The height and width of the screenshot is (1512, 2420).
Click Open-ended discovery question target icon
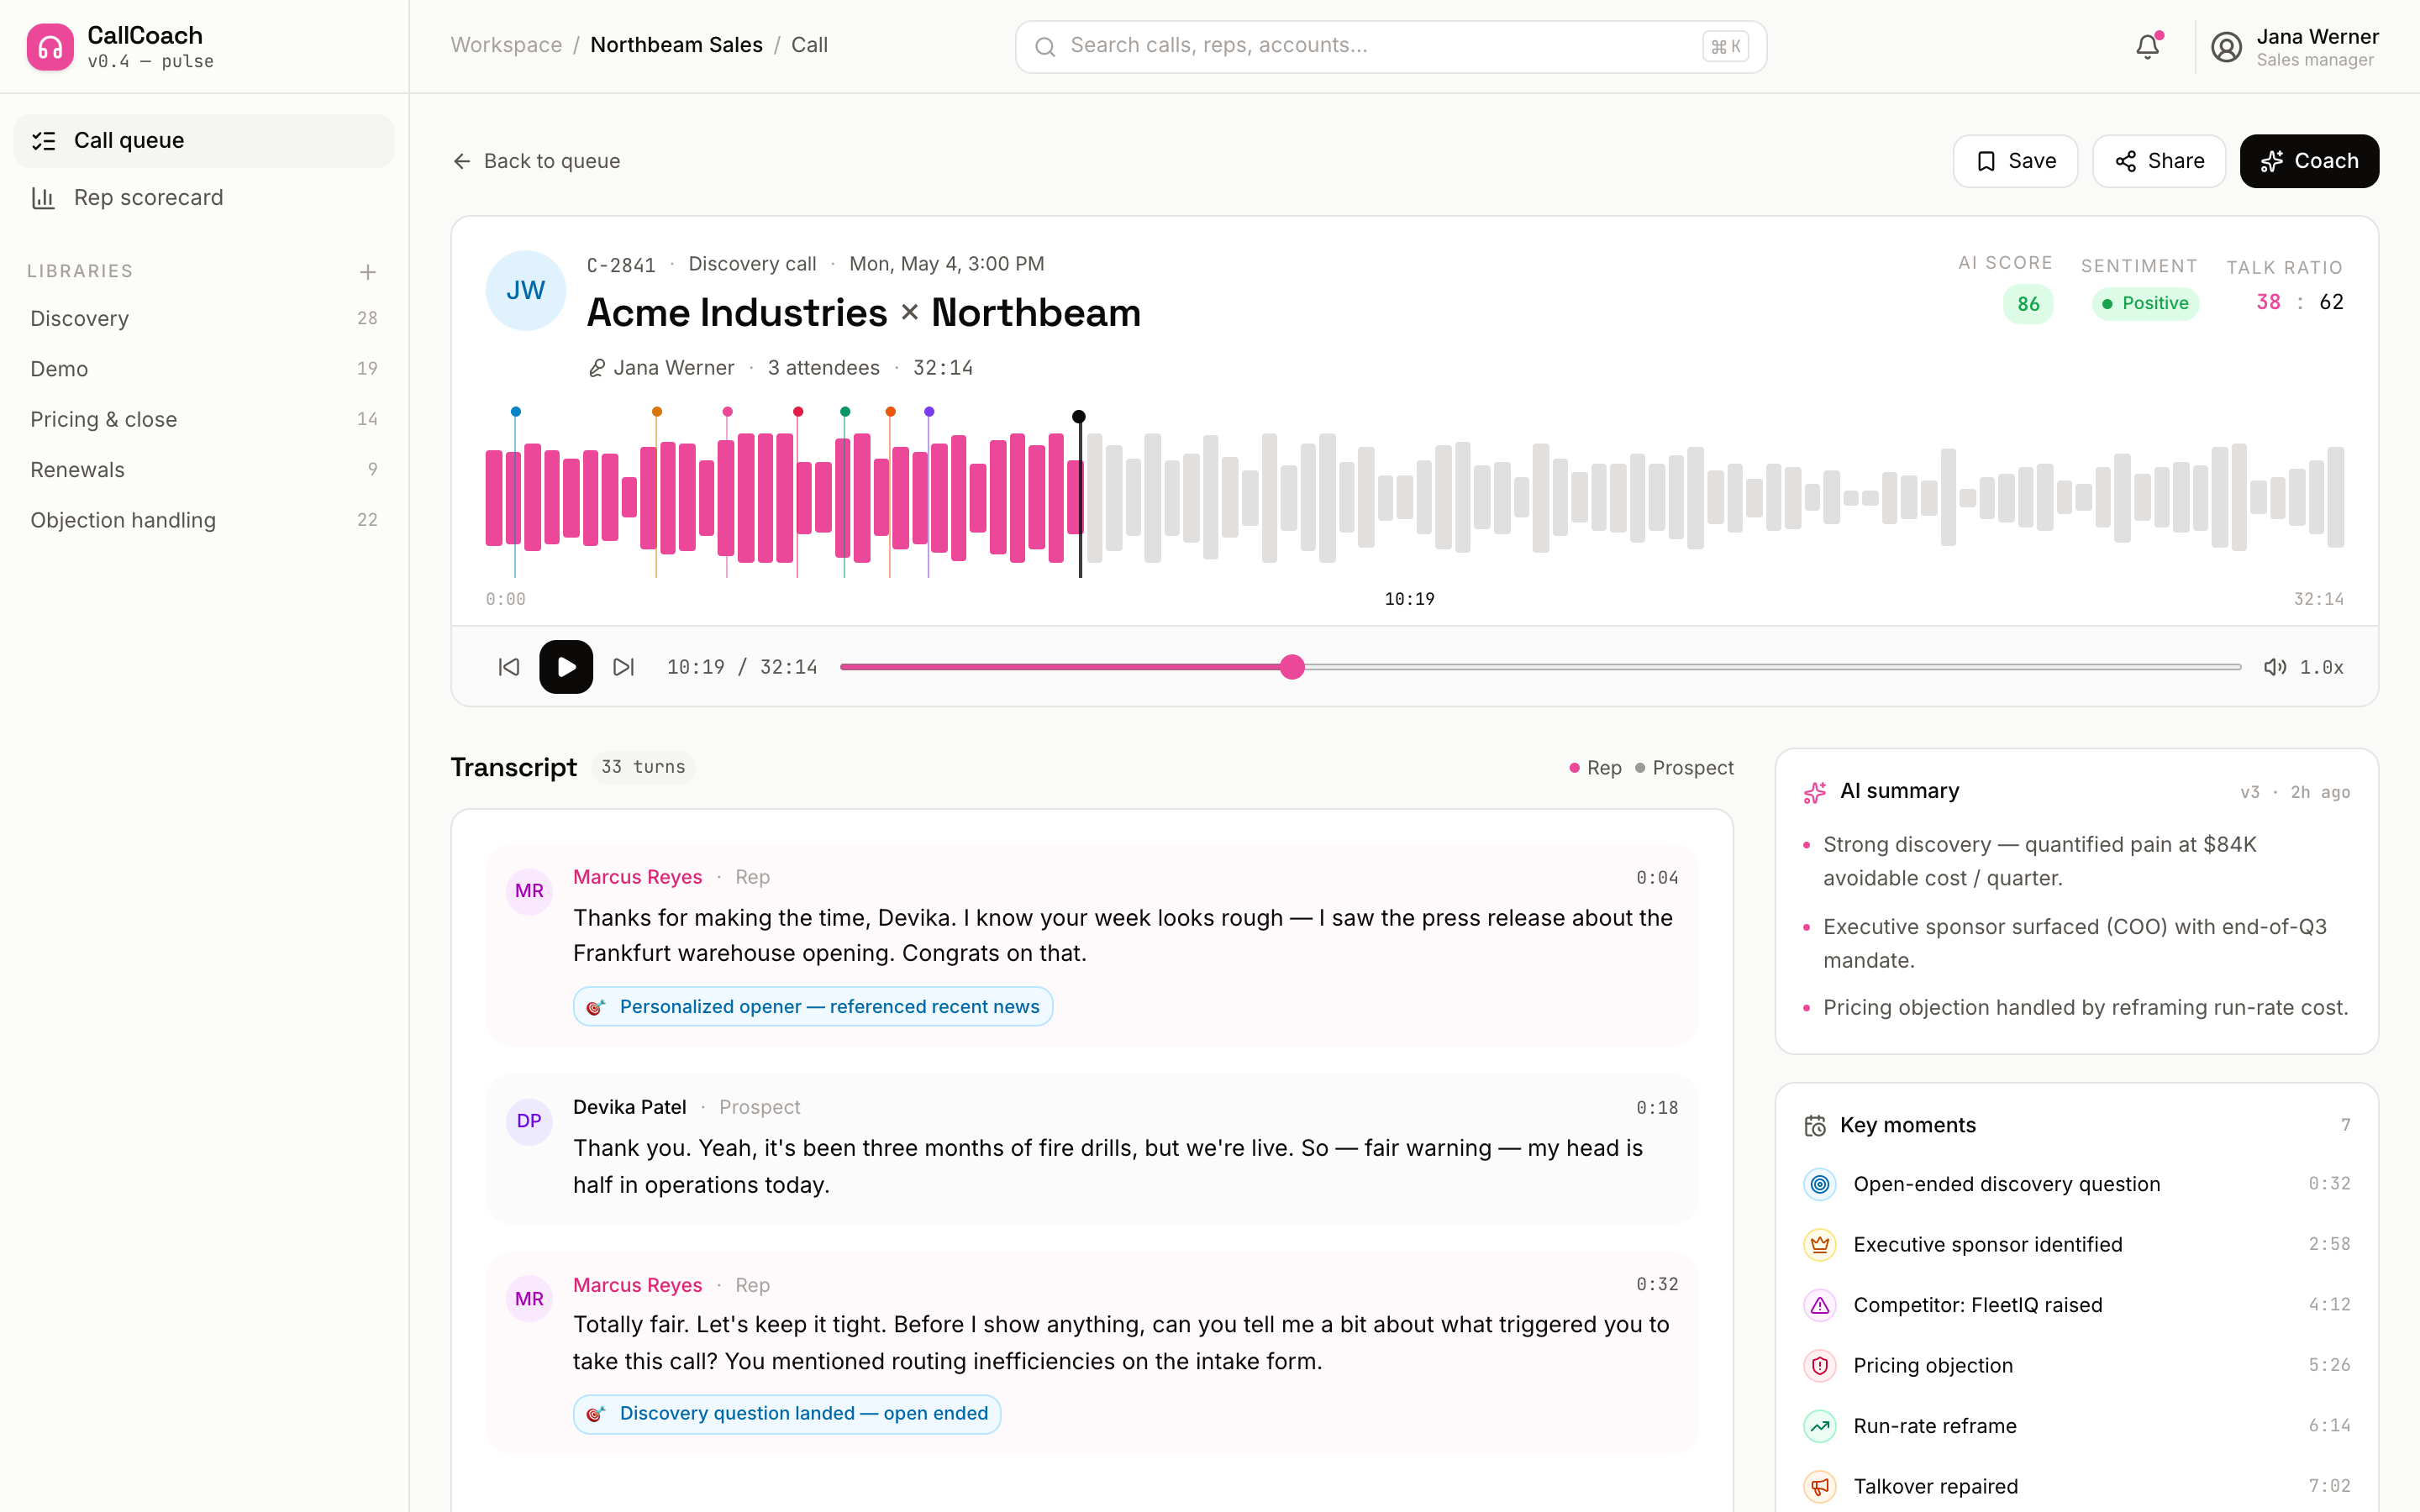1820,1184
